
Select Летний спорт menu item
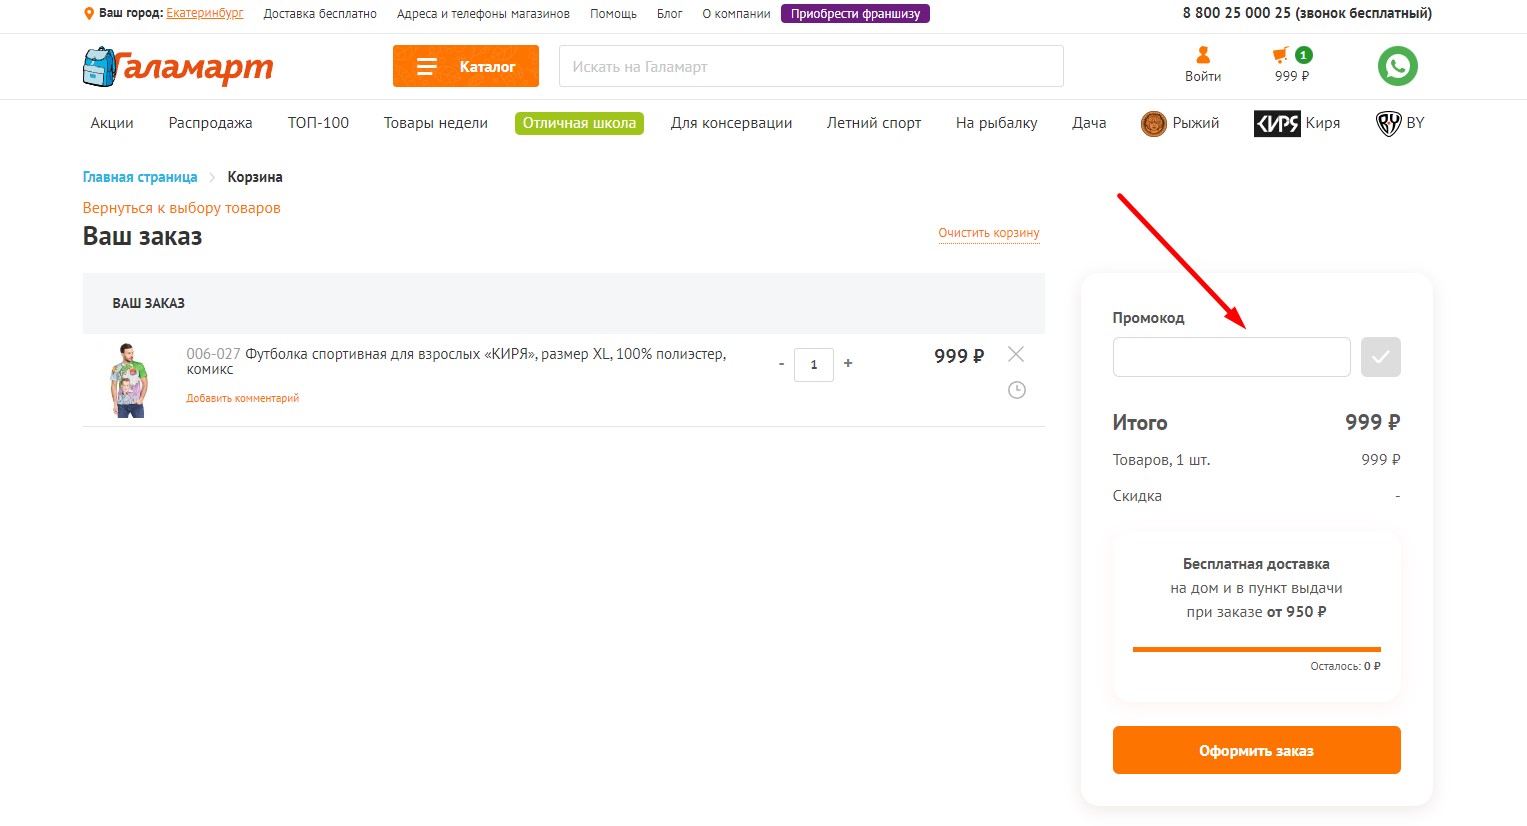pos(874,123)
